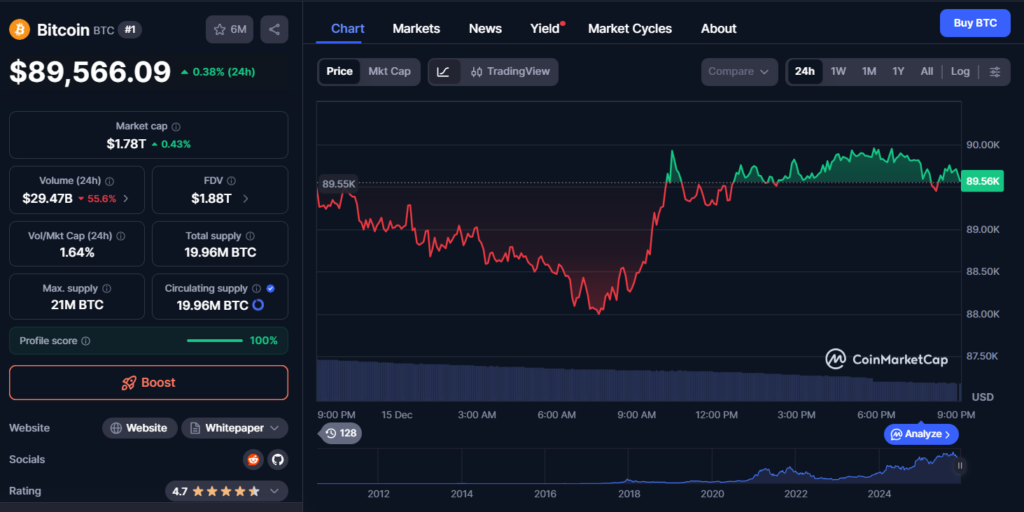This screenshot has height=512, width=1024.
Task: Open the Market Cycles tab
Action: 630,28
